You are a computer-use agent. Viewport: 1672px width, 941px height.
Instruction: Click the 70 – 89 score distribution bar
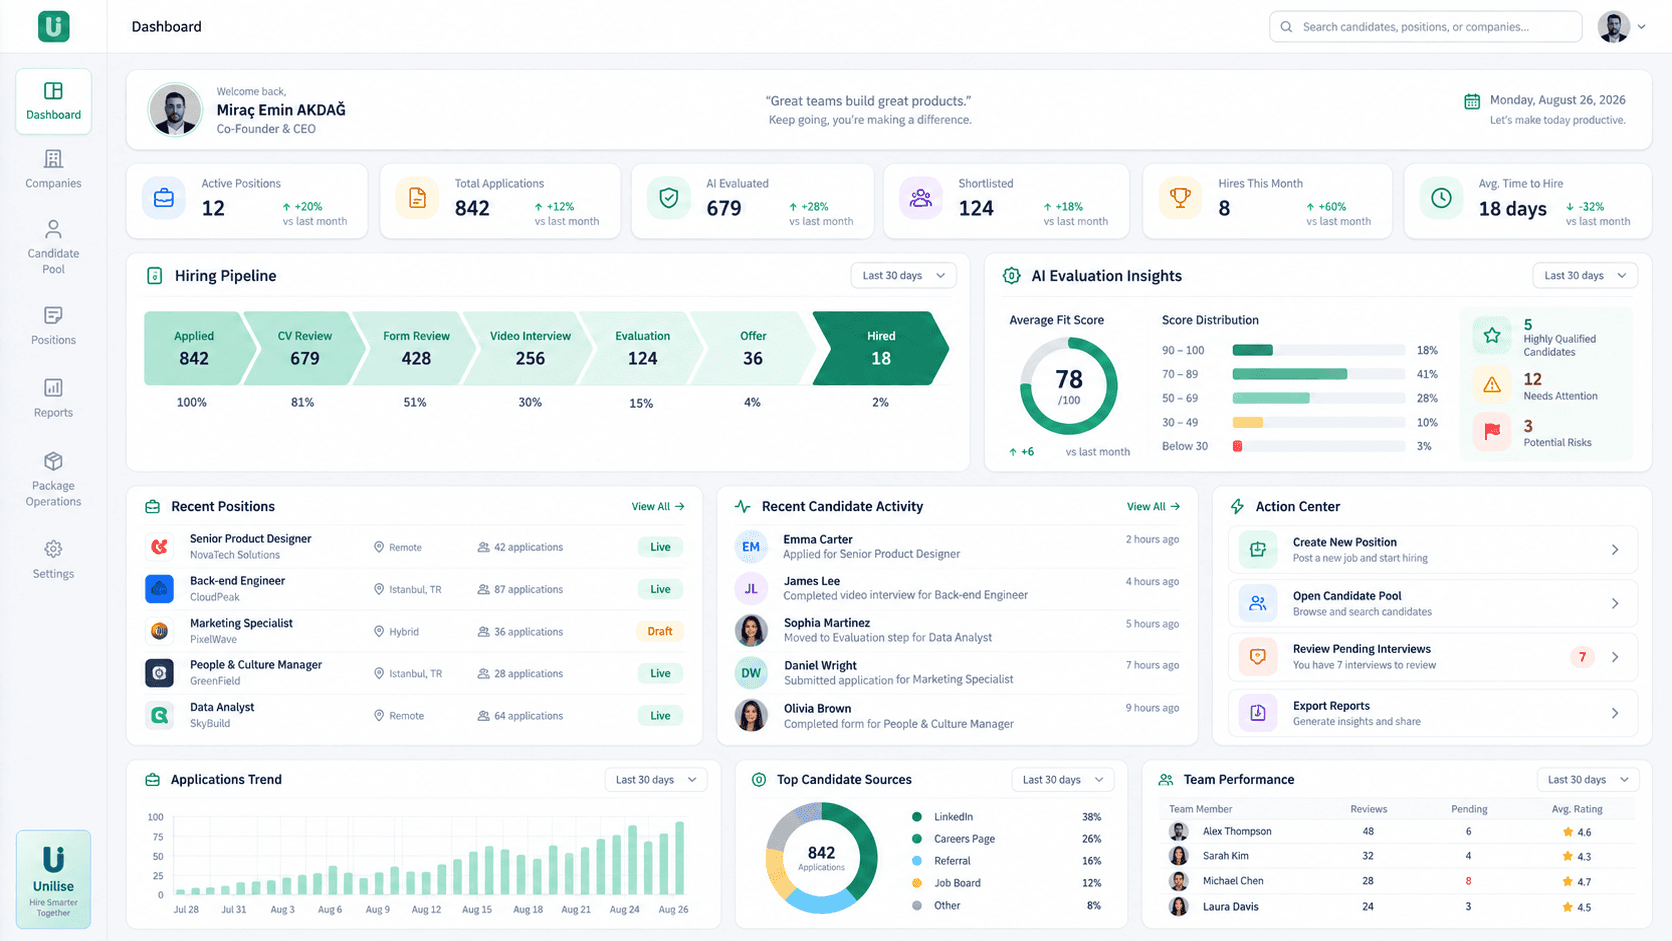[1289, 374]
